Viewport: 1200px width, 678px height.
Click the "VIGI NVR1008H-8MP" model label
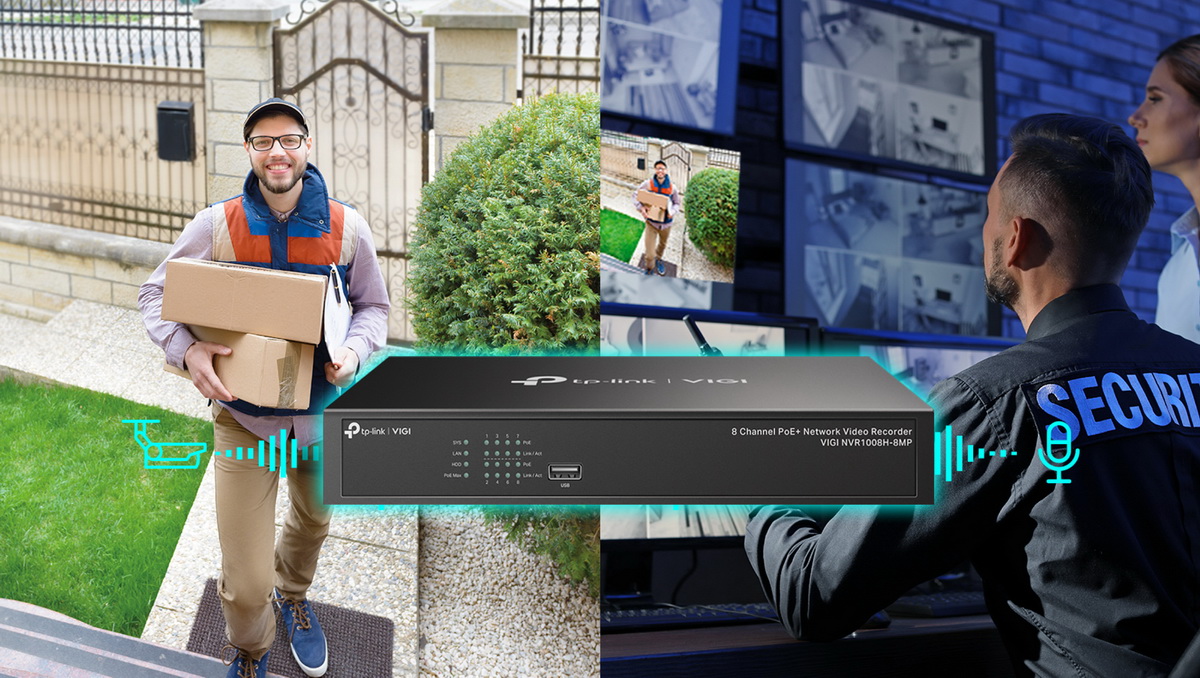tap(866, 442)
